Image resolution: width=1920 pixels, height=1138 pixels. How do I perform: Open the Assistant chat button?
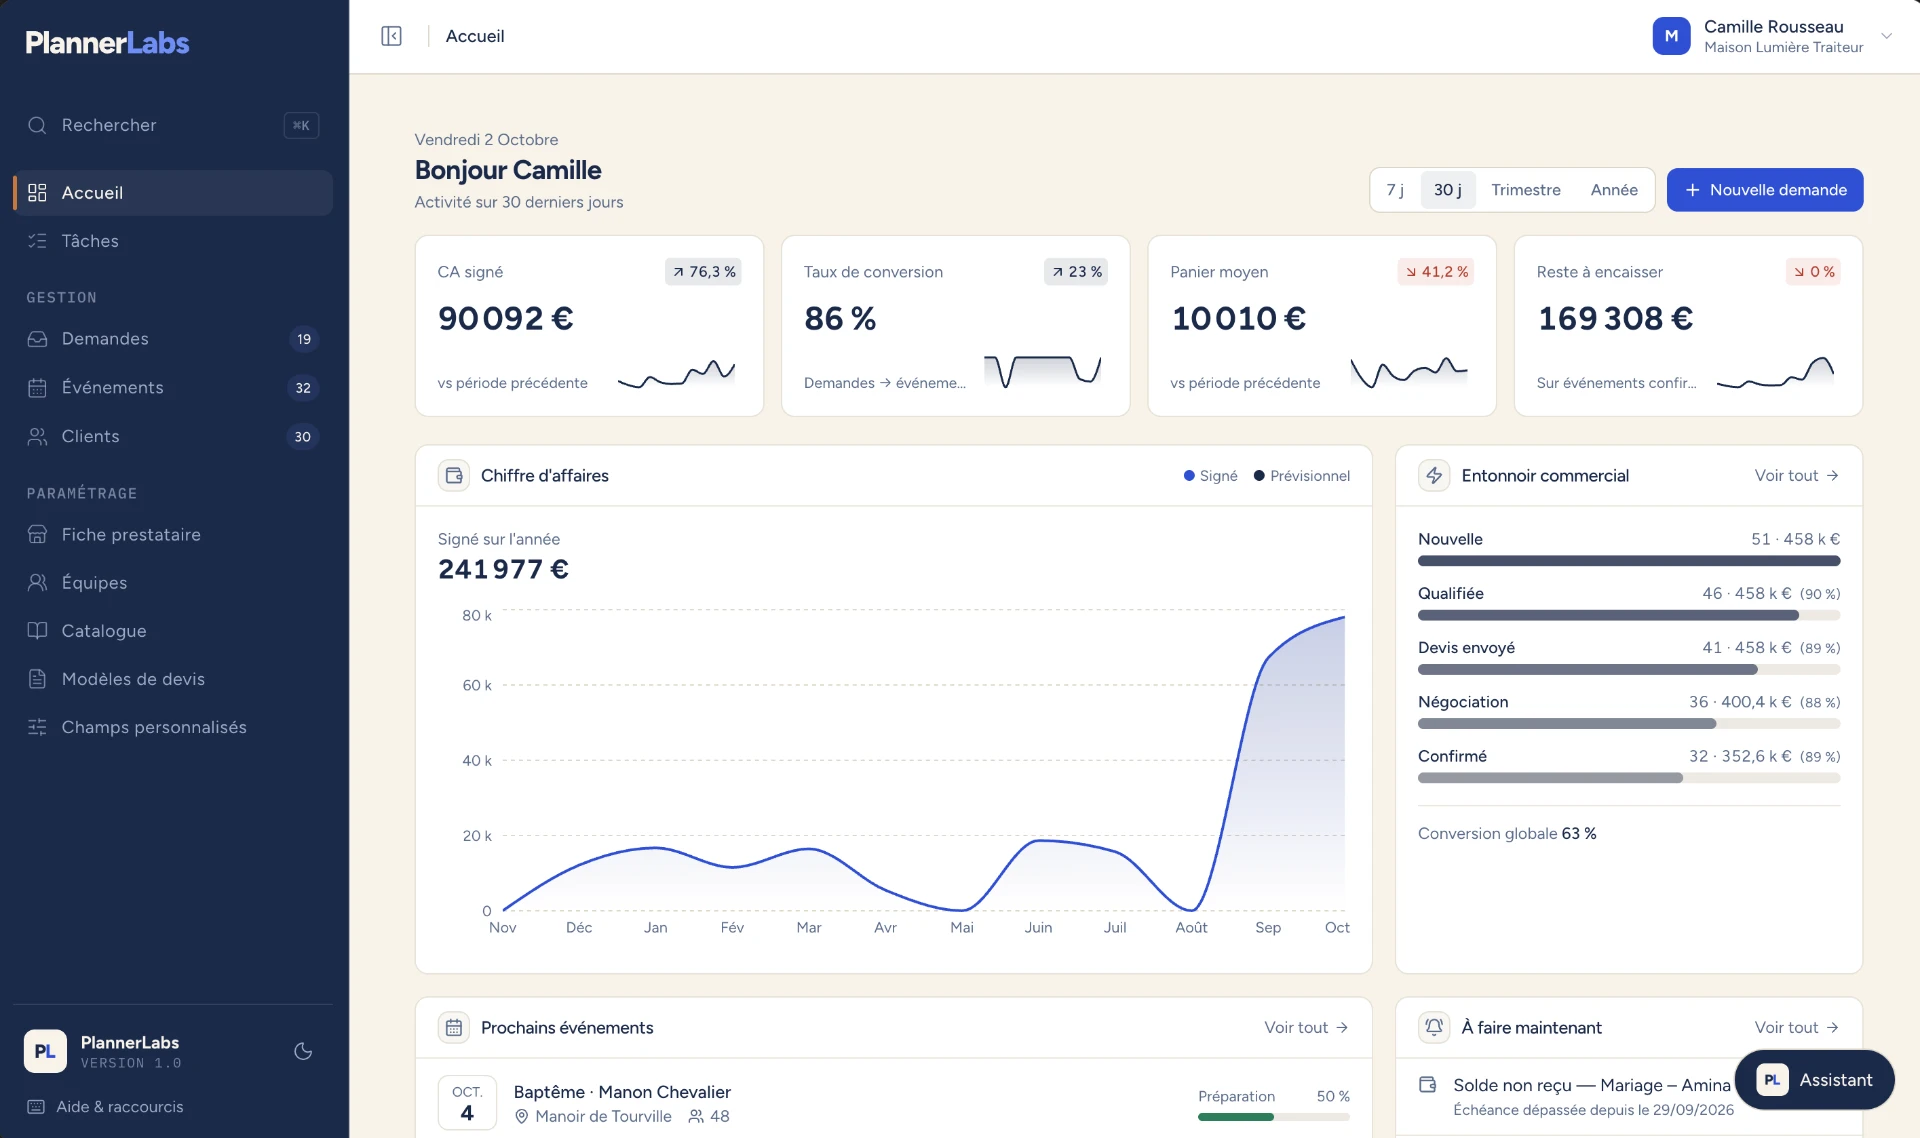coord(1815,1080)
